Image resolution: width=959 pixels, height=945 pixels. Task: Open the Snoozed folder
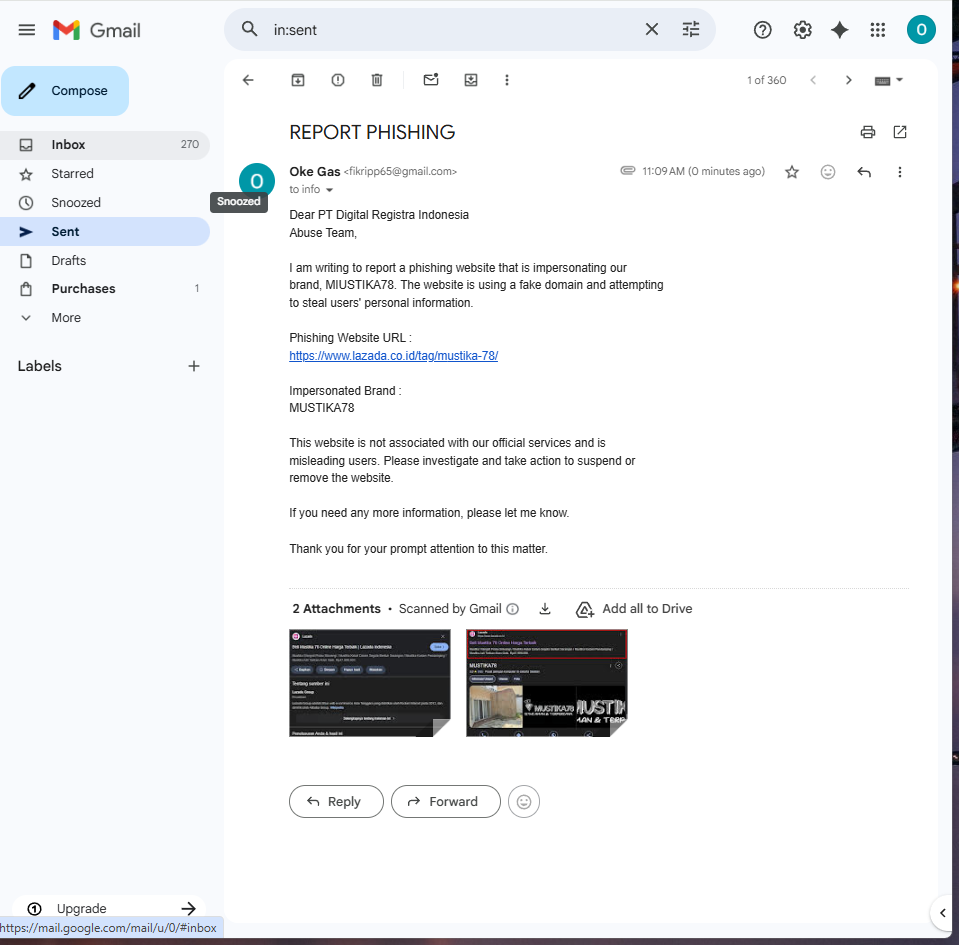[x=105, y=202]
